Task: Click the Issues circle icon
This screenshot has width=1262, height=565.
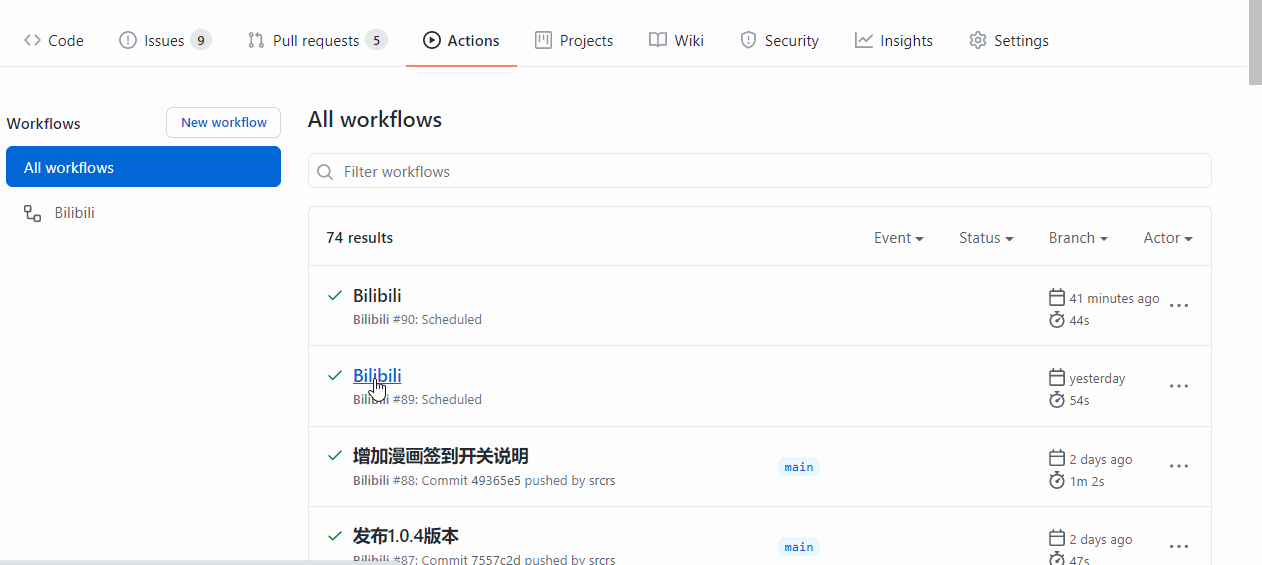Action: pyautogui.click(x=127, y=41)
